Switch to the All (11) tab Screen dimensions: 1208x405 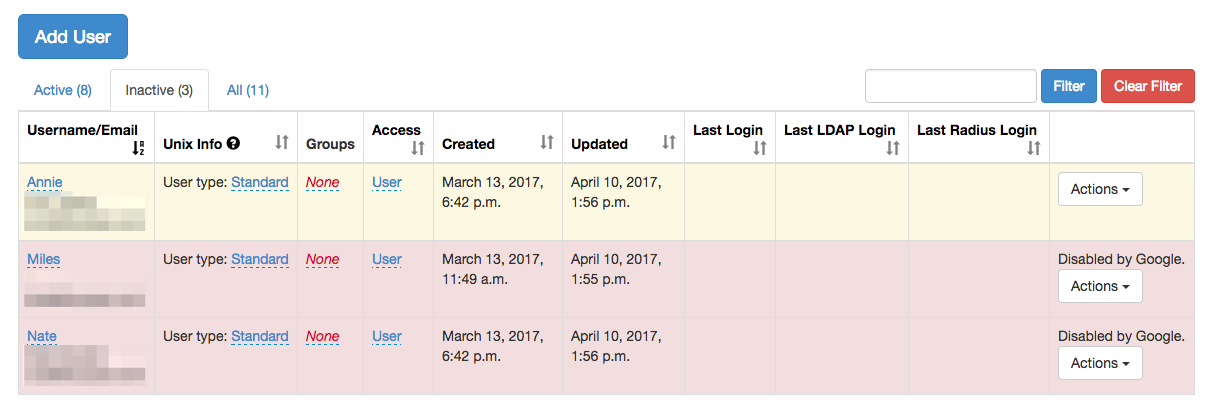coord(247,90)
